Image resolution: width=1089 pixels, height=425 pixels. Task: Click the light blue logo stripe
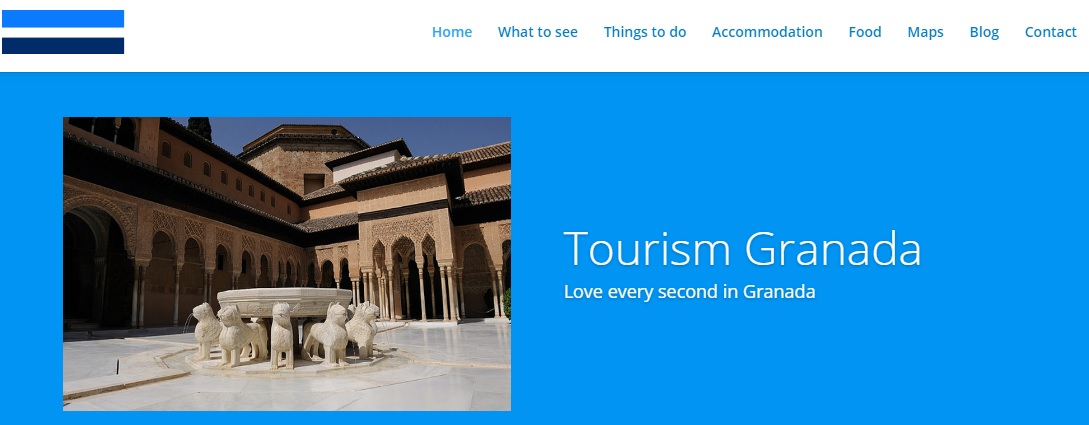coord(63,19)
